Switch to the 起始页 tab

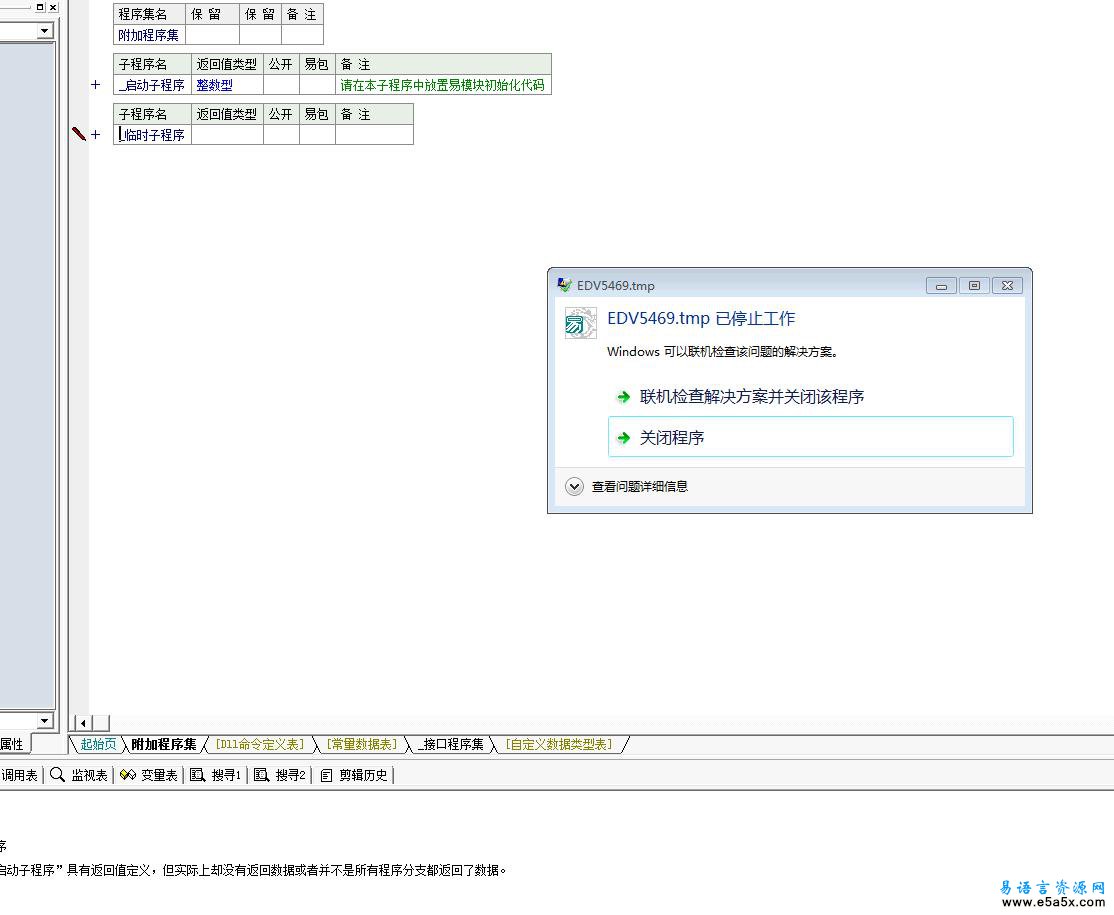tap(98, 744)
